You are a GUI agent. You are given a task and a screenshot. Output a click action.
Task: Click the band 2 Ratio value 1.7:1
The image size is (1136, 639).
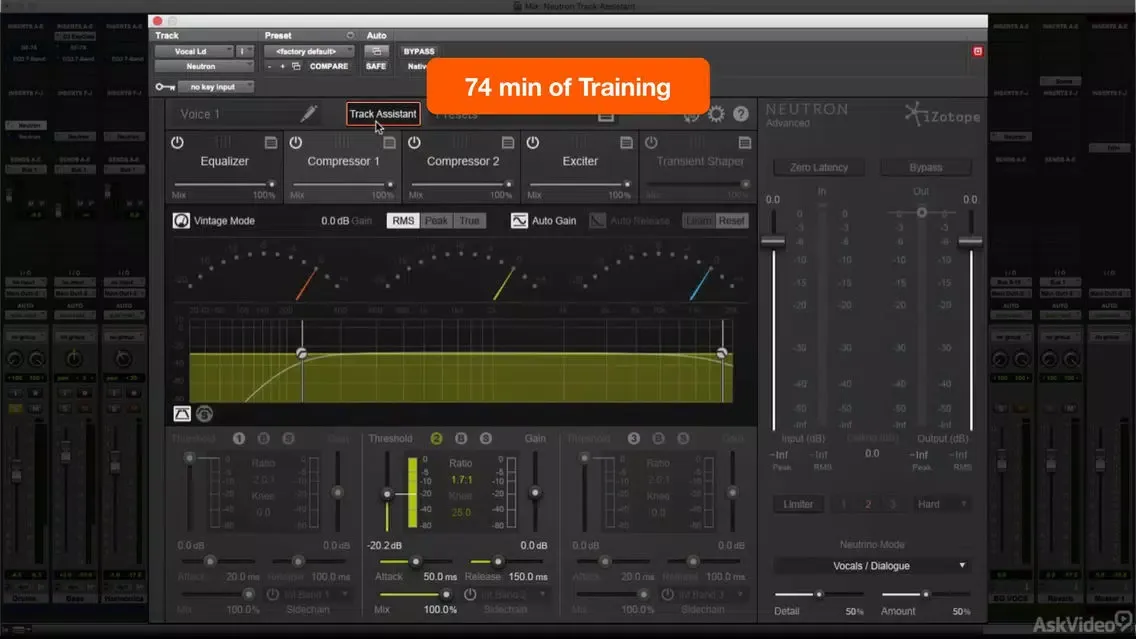click(462, 480)
